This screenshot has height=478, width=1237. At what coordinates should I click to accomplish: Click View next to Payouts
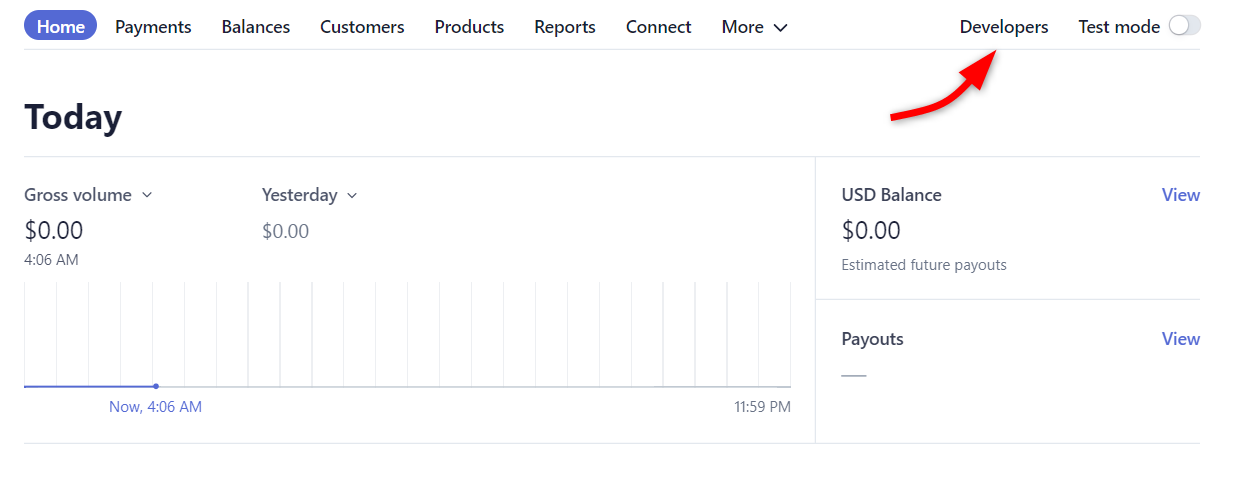tap(1180, 339)
